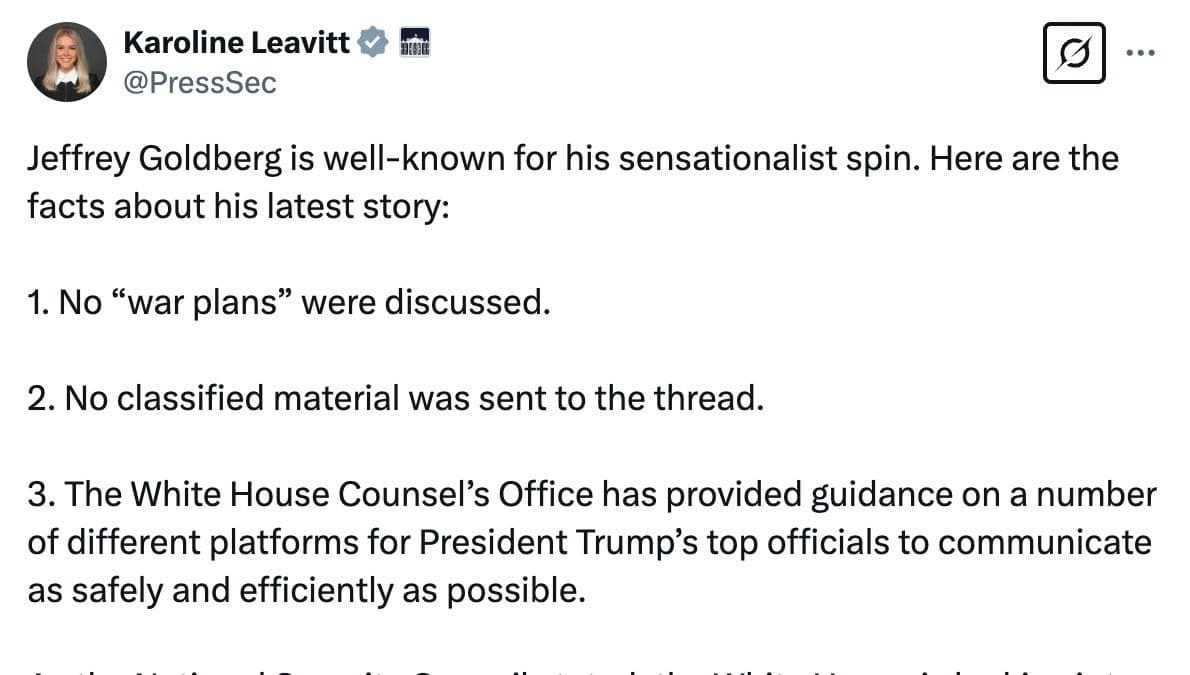This screenshot has height=675, width=1190.
Task: Open Grok's explanation of this post
Action: click(1074, 55)
